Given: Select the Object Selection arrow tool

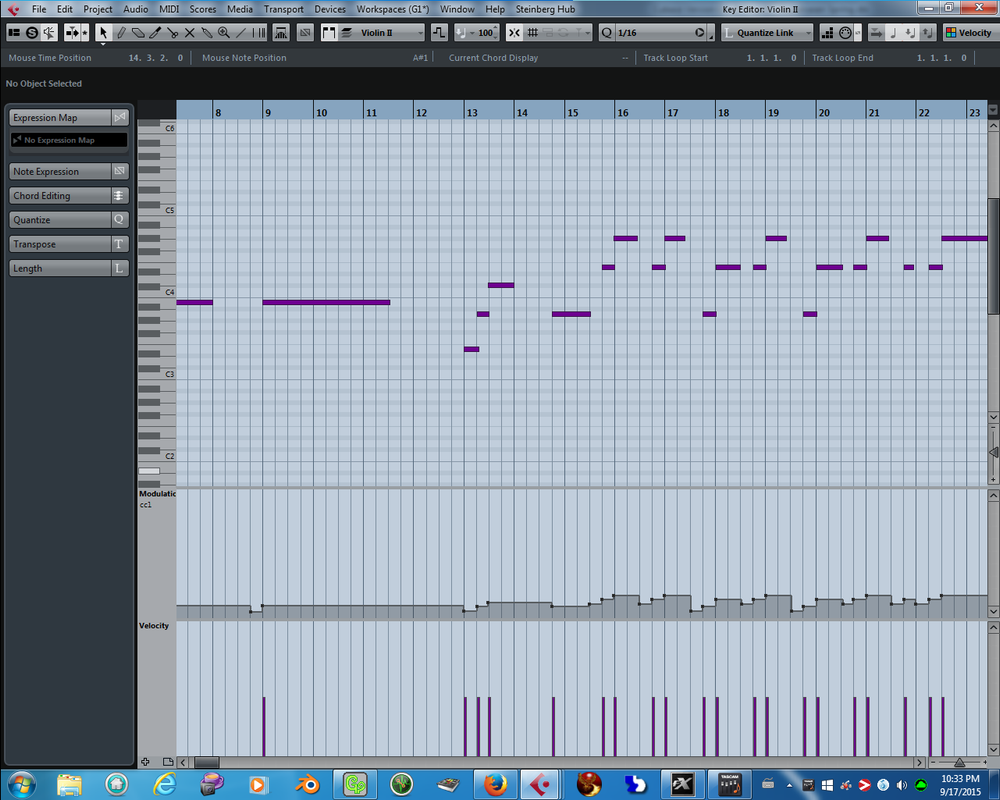Looking at the screenshot, I should (x=103, y=33).
